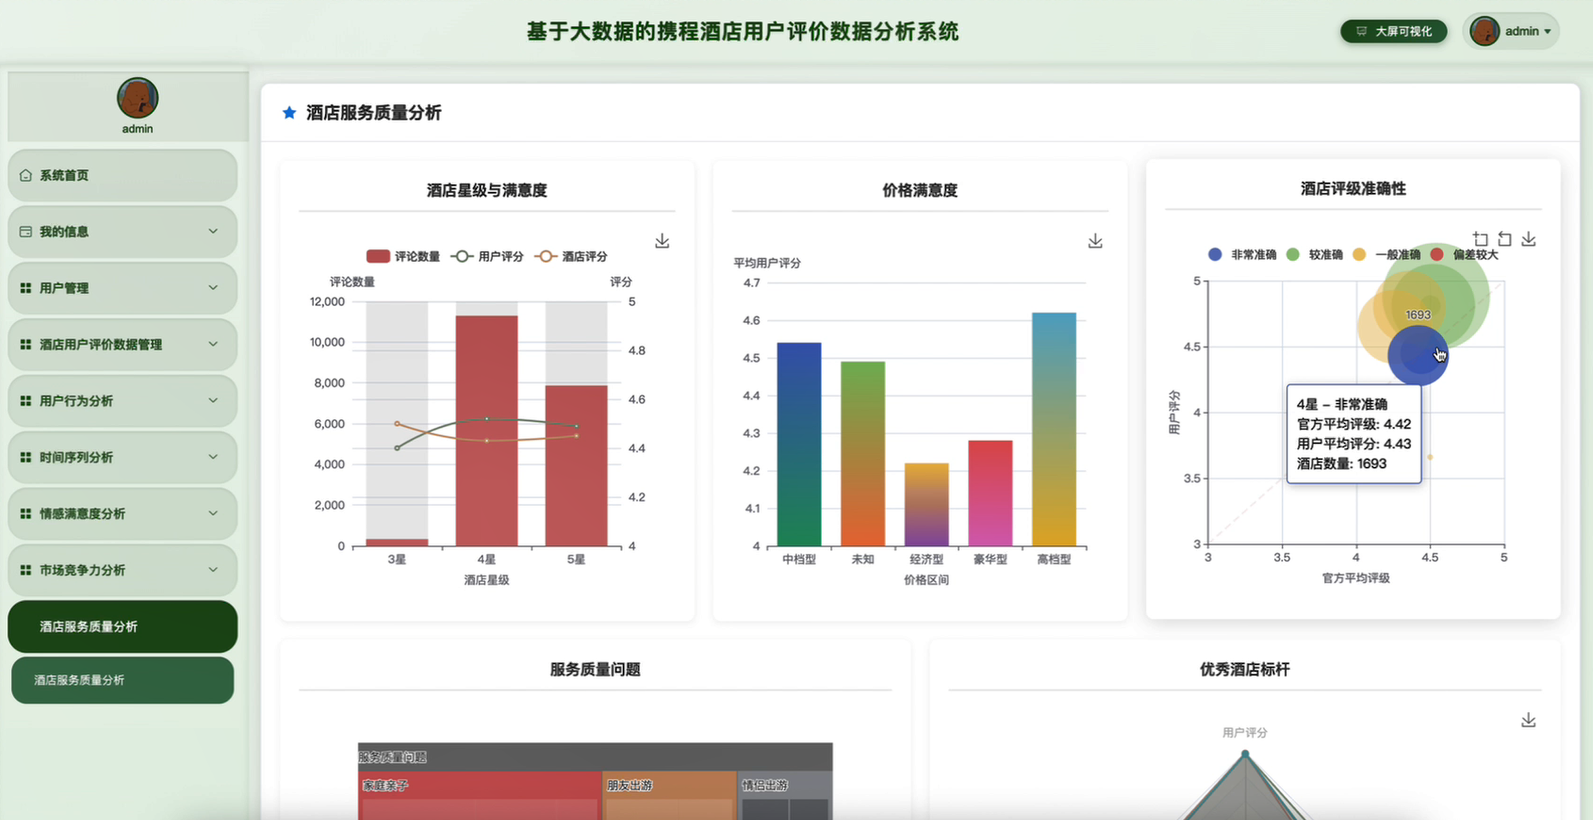This screenshot has height=820, width=1593.
Task: Click the 高档型 bar in 价格满意度
Action: point(1054,430)
